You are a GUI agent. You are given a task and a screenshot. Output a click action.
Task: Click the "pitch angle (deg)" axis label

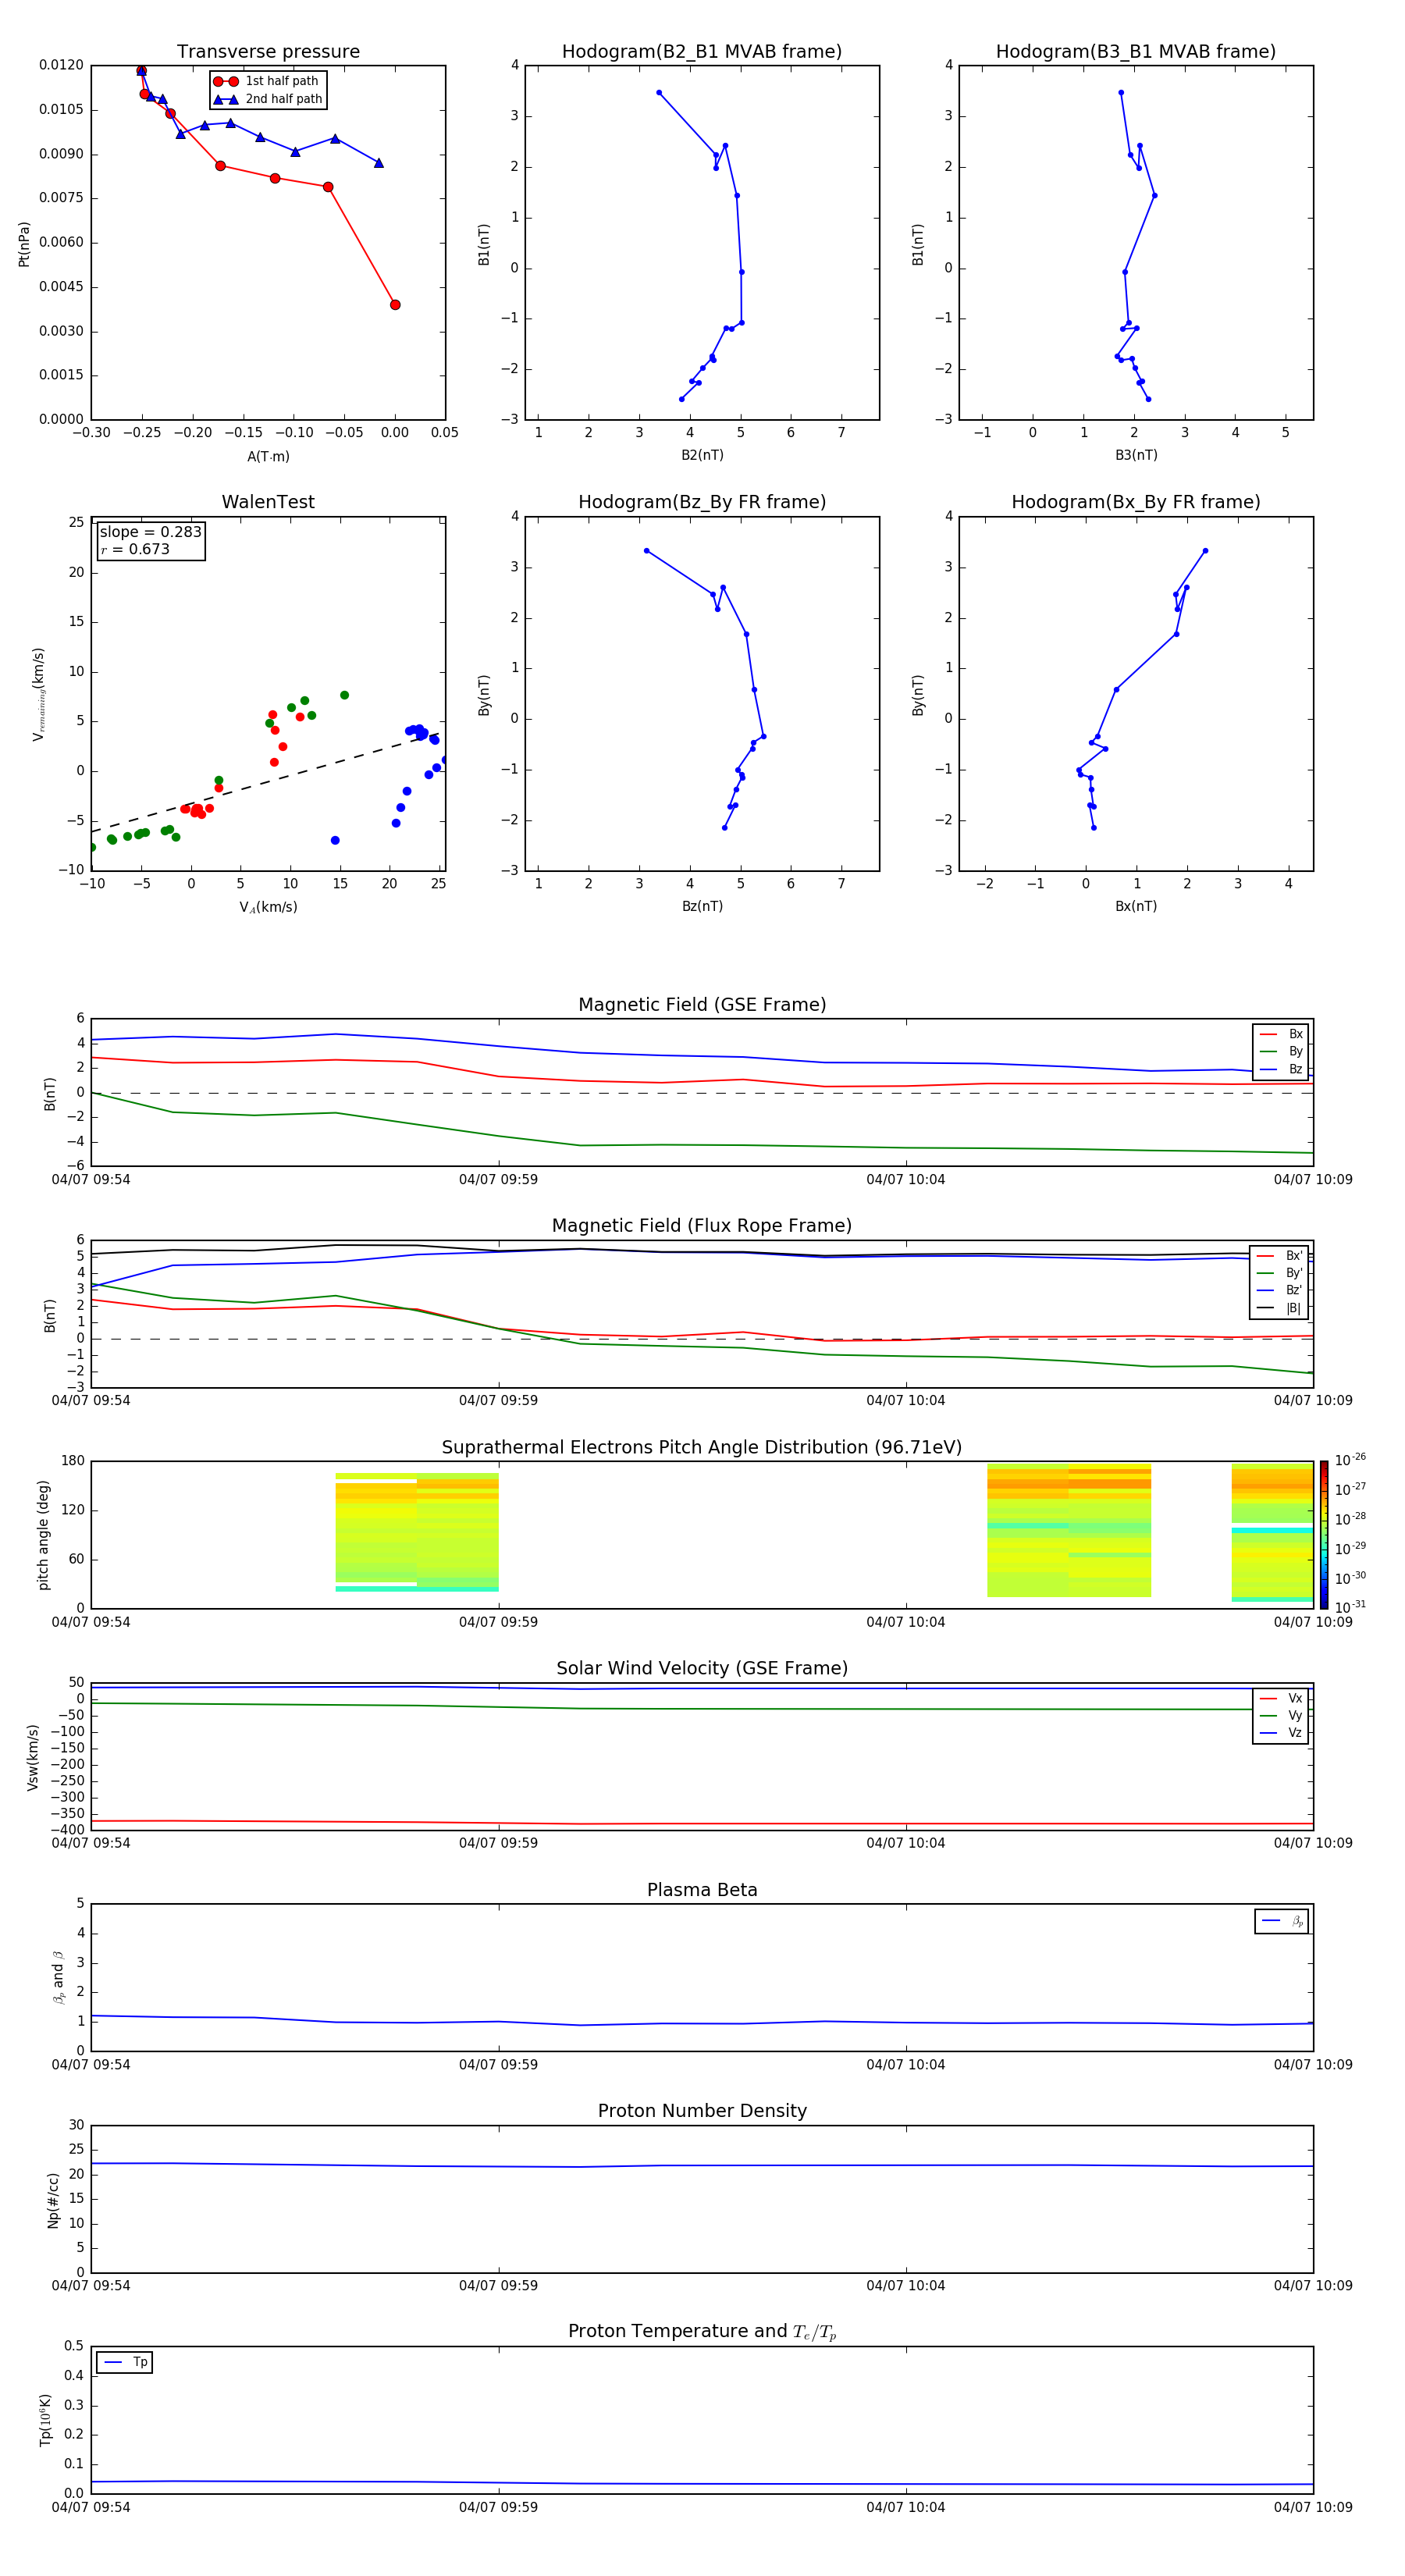(43, 1535)
